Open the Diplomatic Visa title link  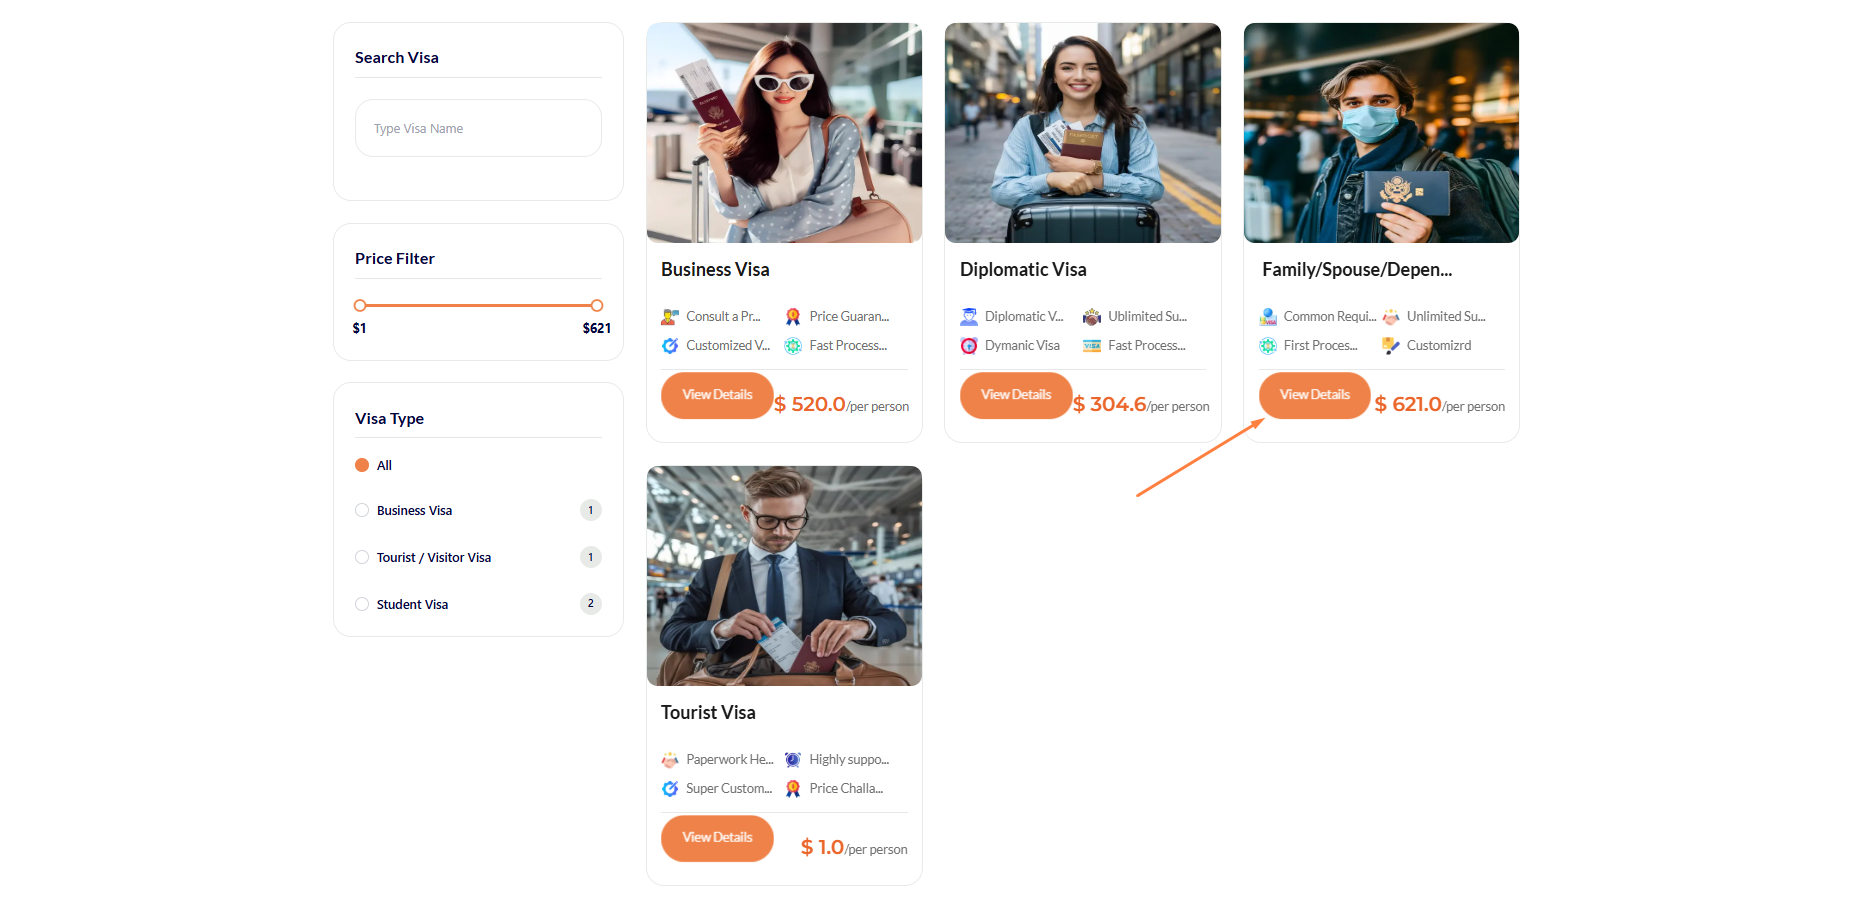pyautogui.click(x=1023, y=270)
